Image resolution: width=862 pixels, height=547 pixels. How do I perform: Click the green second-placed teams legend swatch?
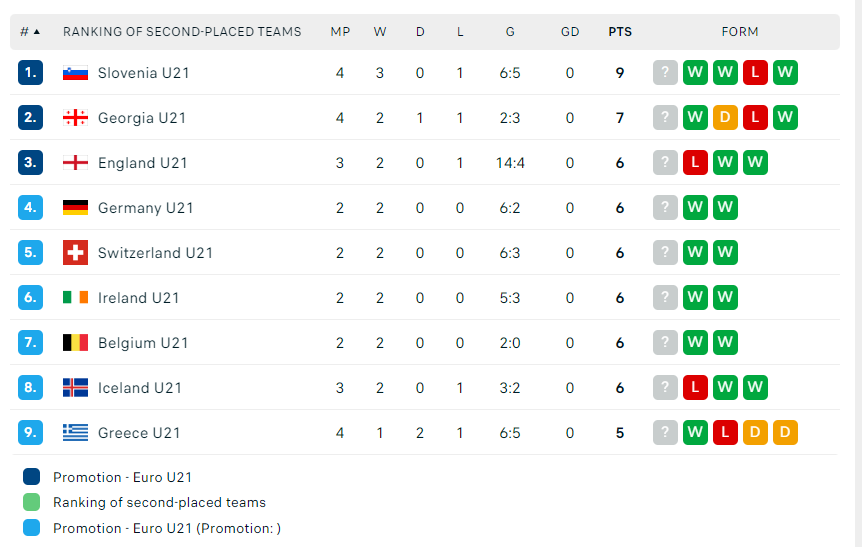pos(31,502)
